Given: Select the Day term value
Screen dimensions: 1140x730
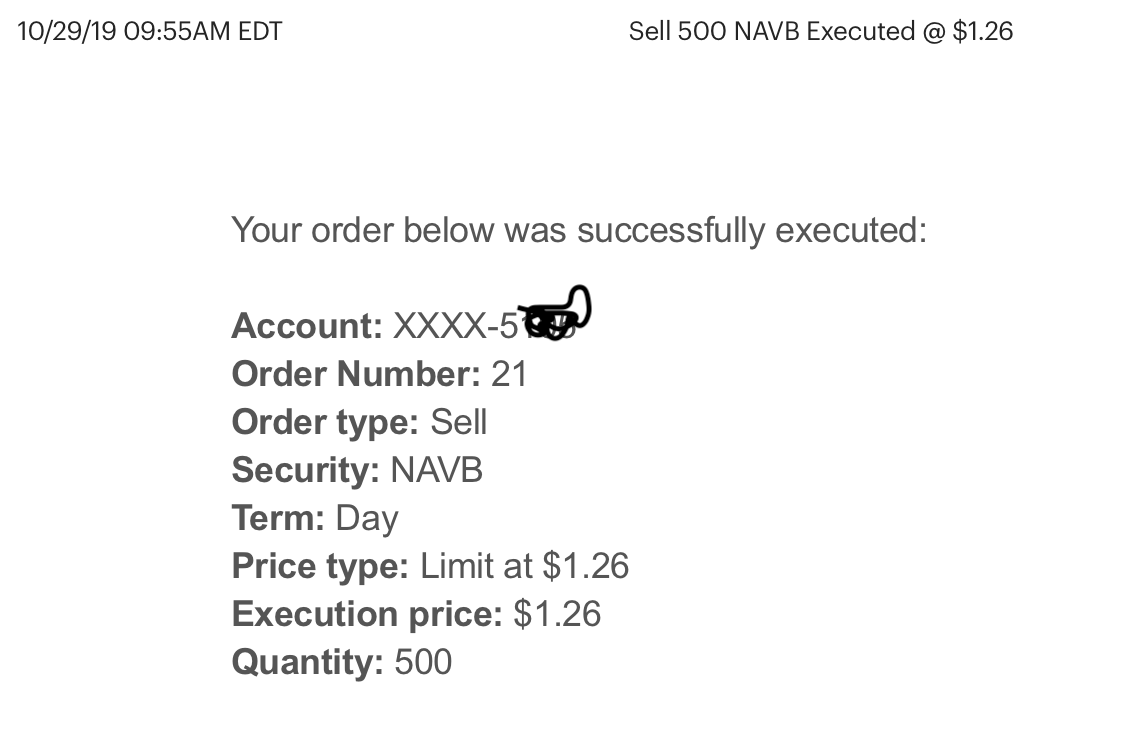Looking at the screenshot, I should point(367,518).
